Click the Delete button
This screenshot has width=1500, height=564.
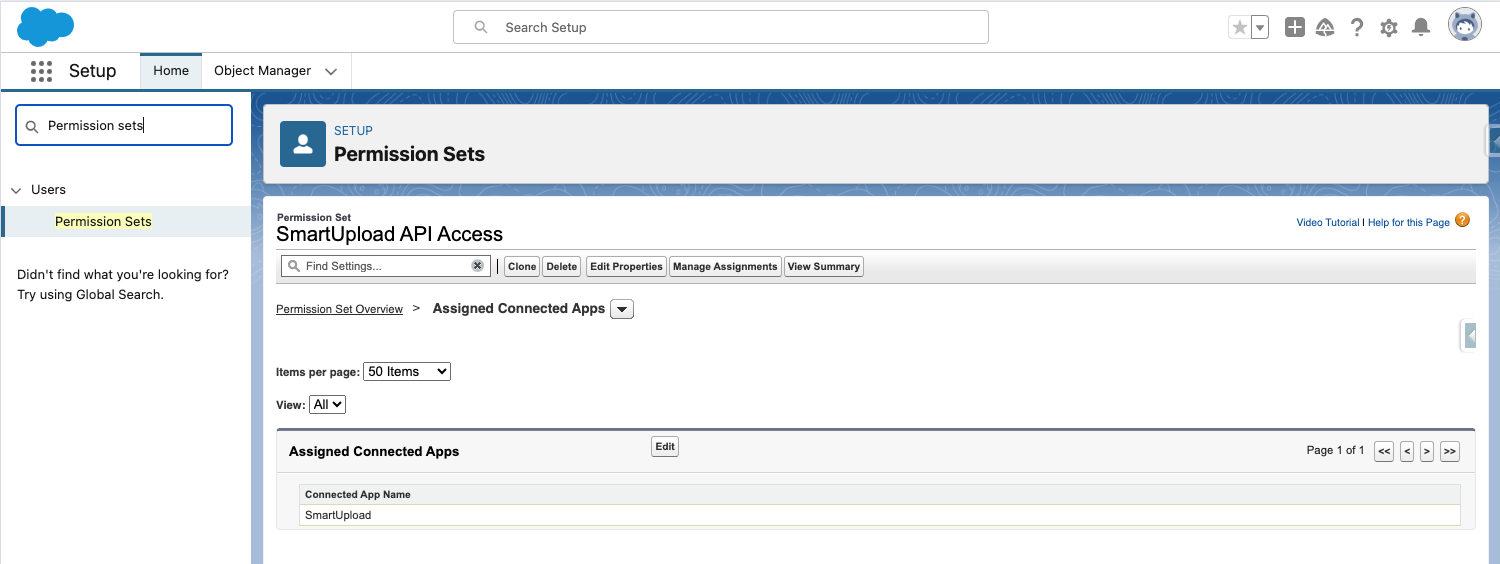pyautogui.click(x=562, y=266)
